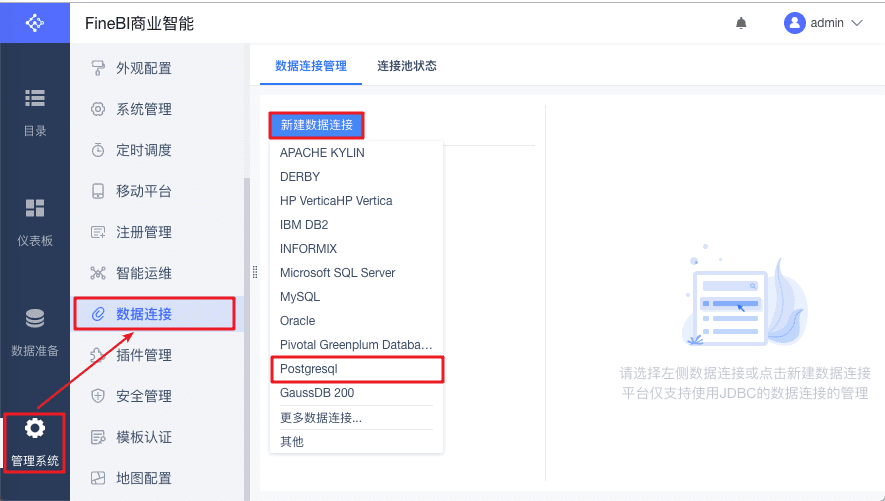Expand the admin account dropdown arrow
This screenshot has height=501, width=885.
[857, 23]
